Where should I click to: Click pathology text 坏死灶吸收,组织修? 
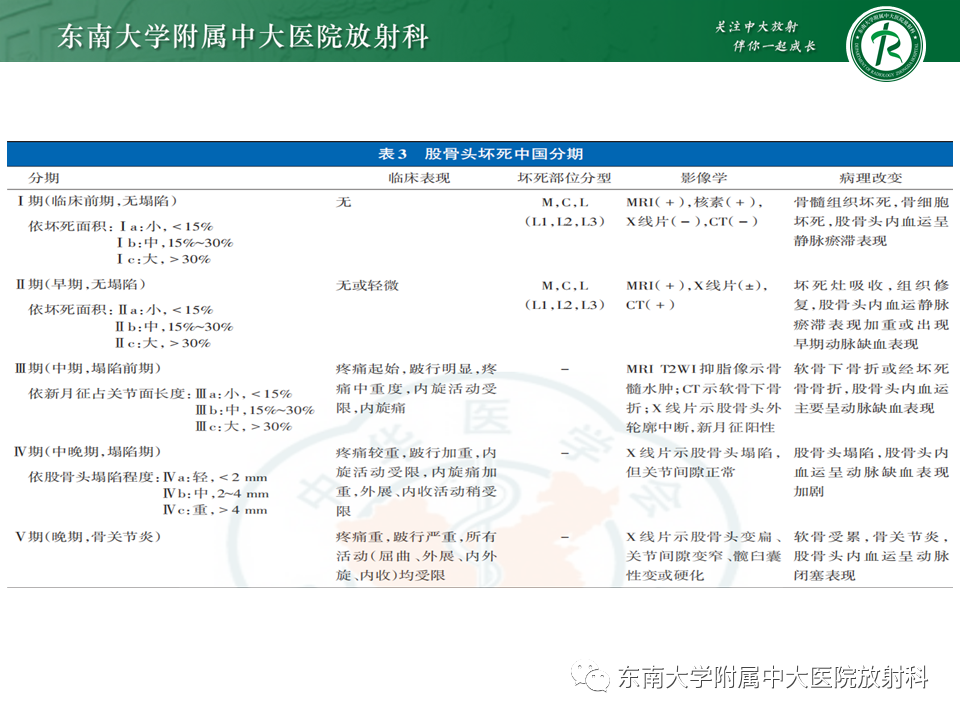click(871, 285)
